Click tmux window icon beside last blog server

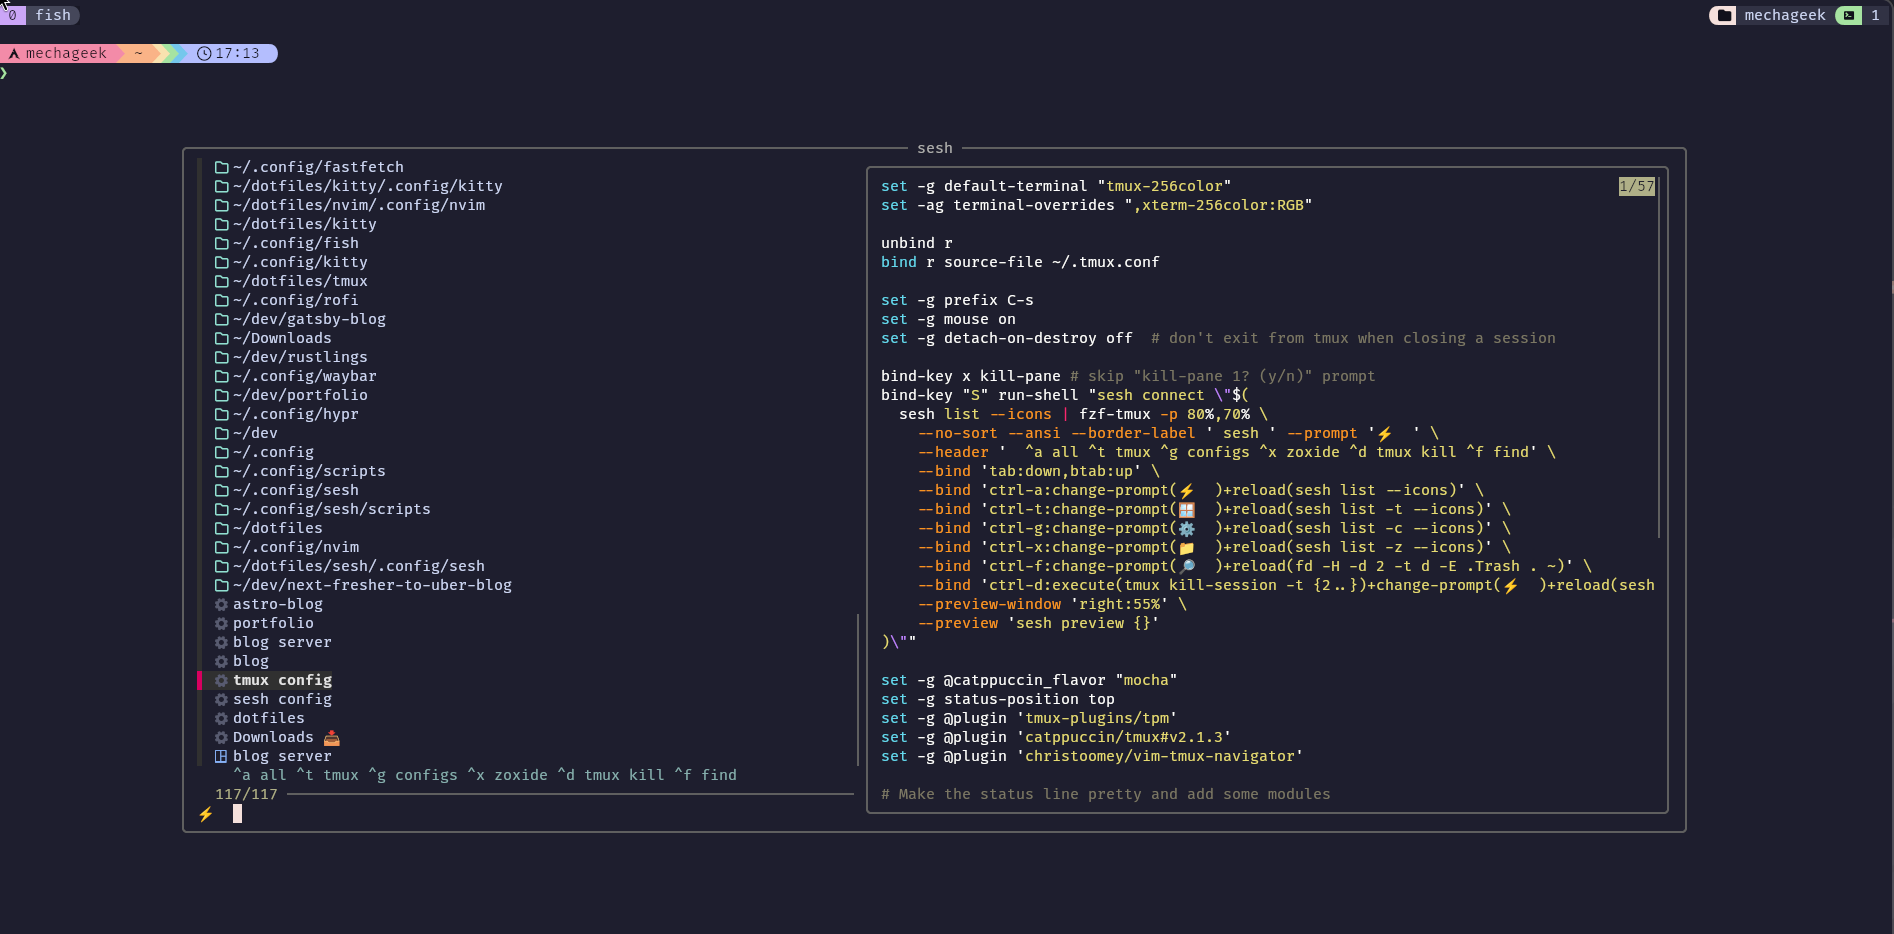[222, 756]
